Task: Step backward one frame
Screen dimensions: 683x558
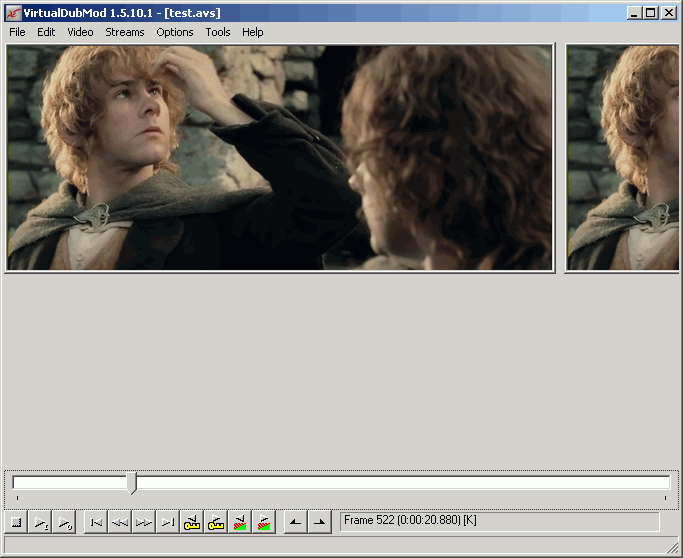Action: pyautogui.click(x=120, y=522)
